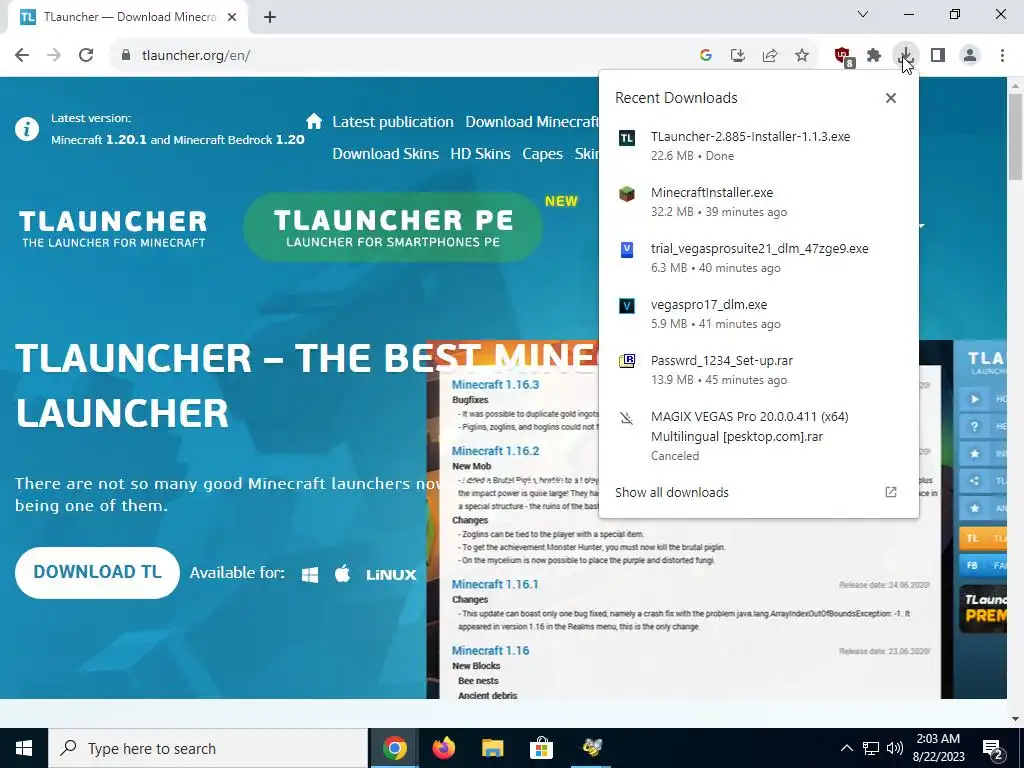1024x768 pixels.
Task: Open Download Skins nav link
Action: [385, 154]
